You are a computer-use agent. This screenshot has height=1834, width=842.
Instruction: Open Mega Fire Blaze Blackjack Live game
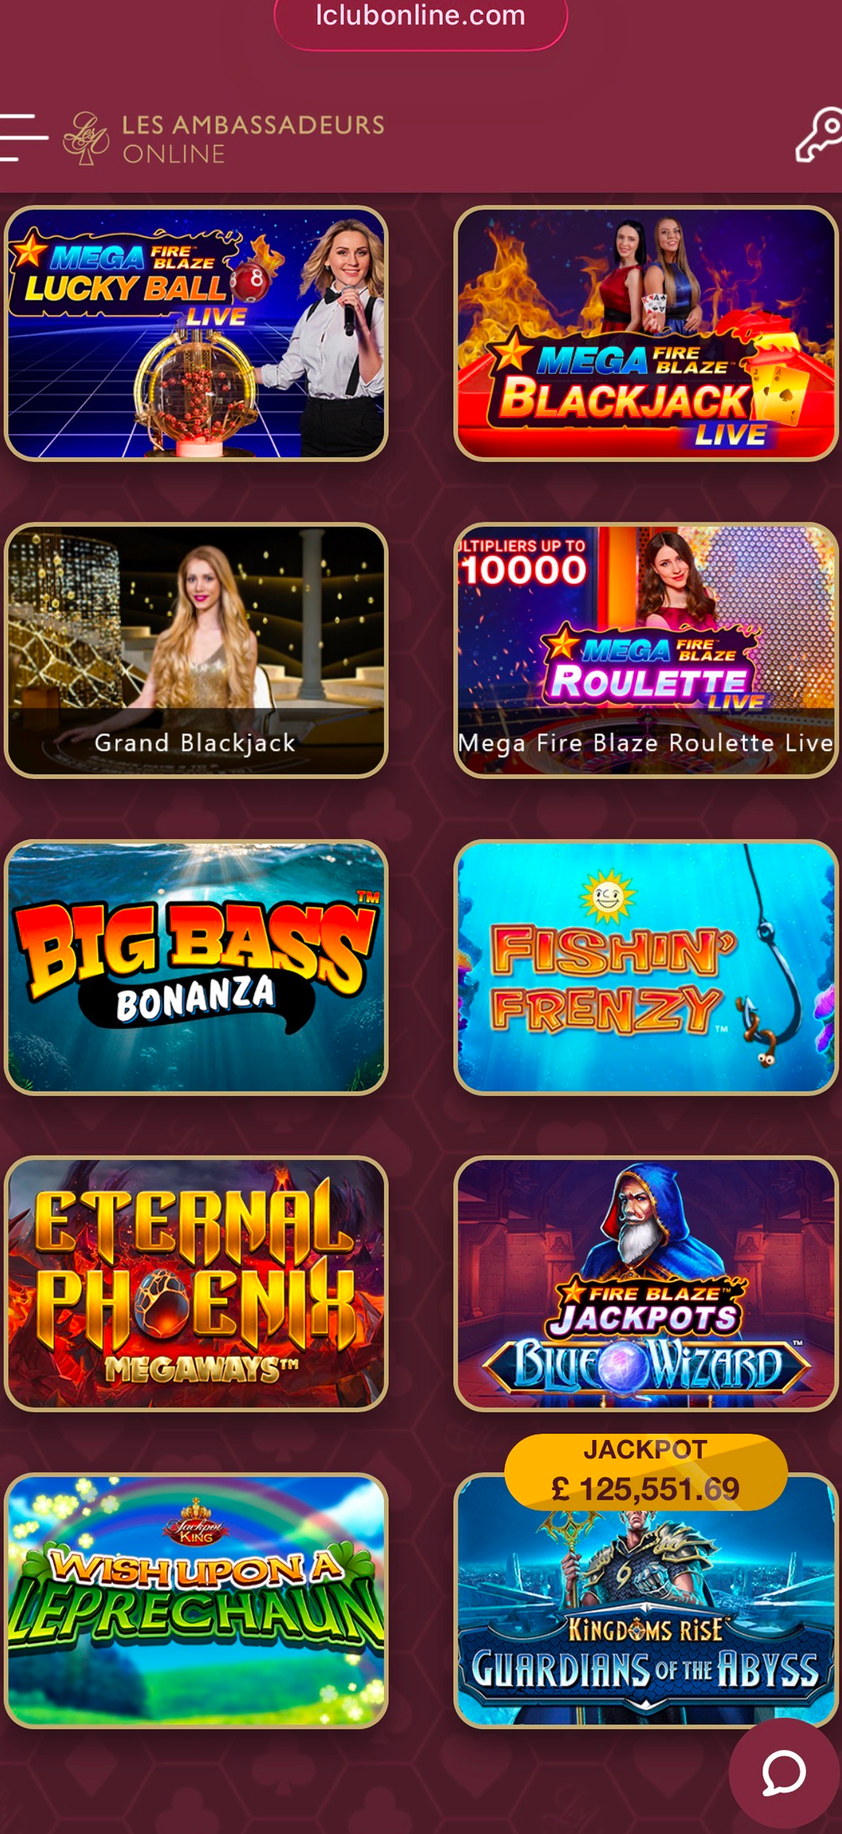pyautogui.click(x=646, y=333)
